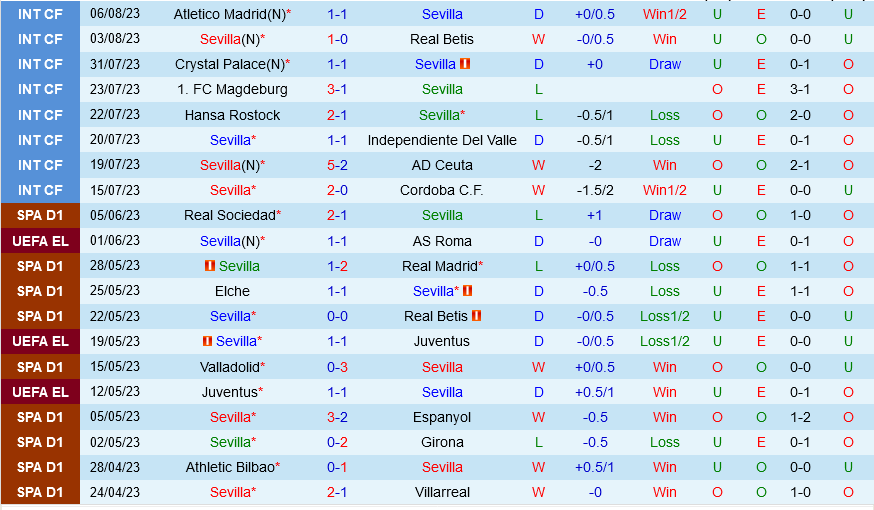
Task: Click the red card icon beside Sevilla in the Crystal Palace row
Action: click(x=465, y=64)
